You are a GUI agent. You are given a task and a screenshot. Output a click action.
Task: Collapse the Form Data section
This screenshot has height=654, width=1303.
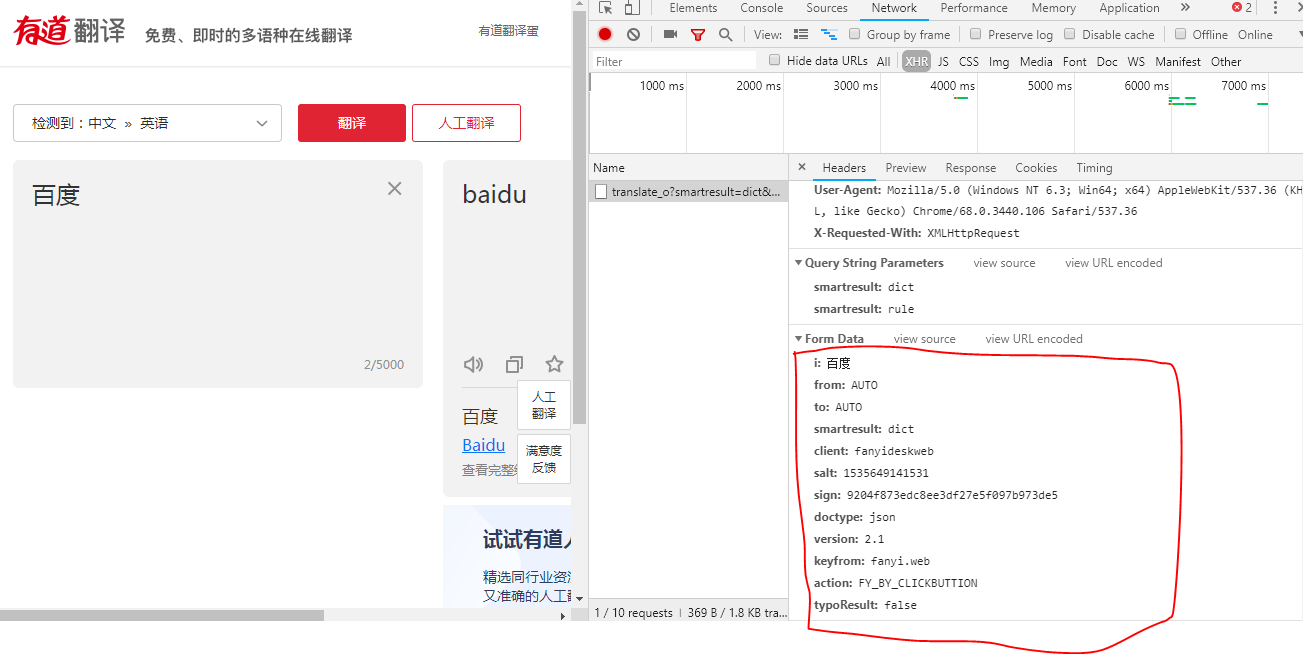[x=798, y=339]
